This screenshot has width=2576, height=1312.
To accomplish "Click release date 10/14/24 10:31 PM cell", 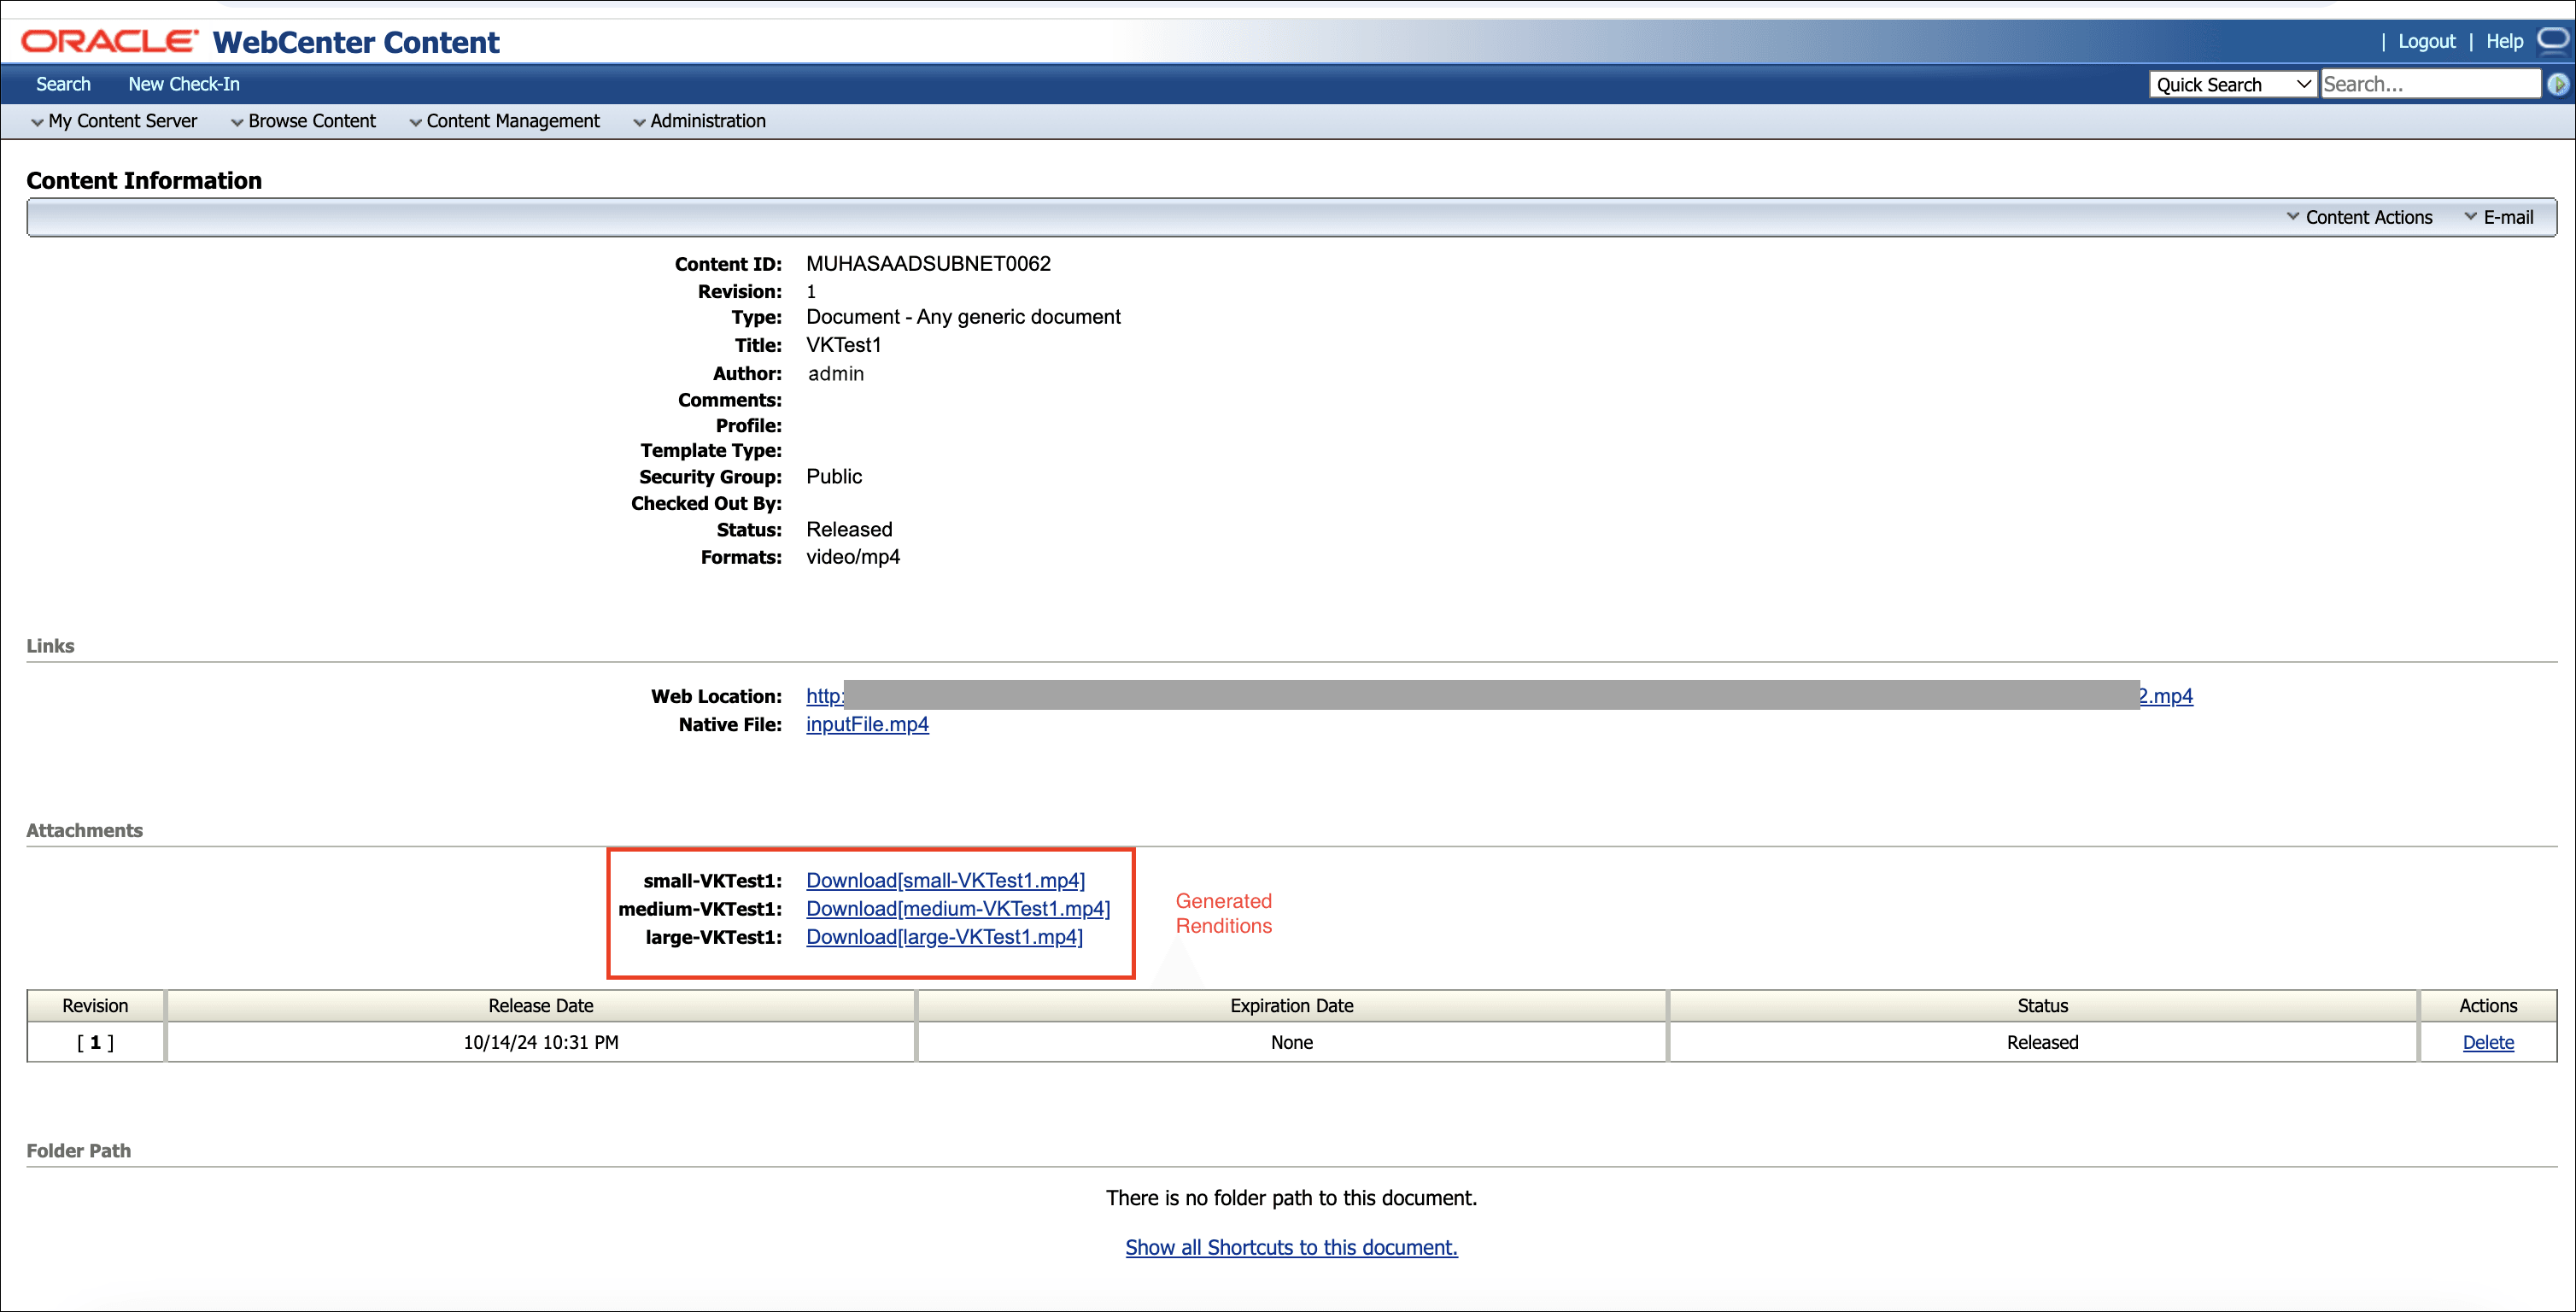I will click(541, 1042).
